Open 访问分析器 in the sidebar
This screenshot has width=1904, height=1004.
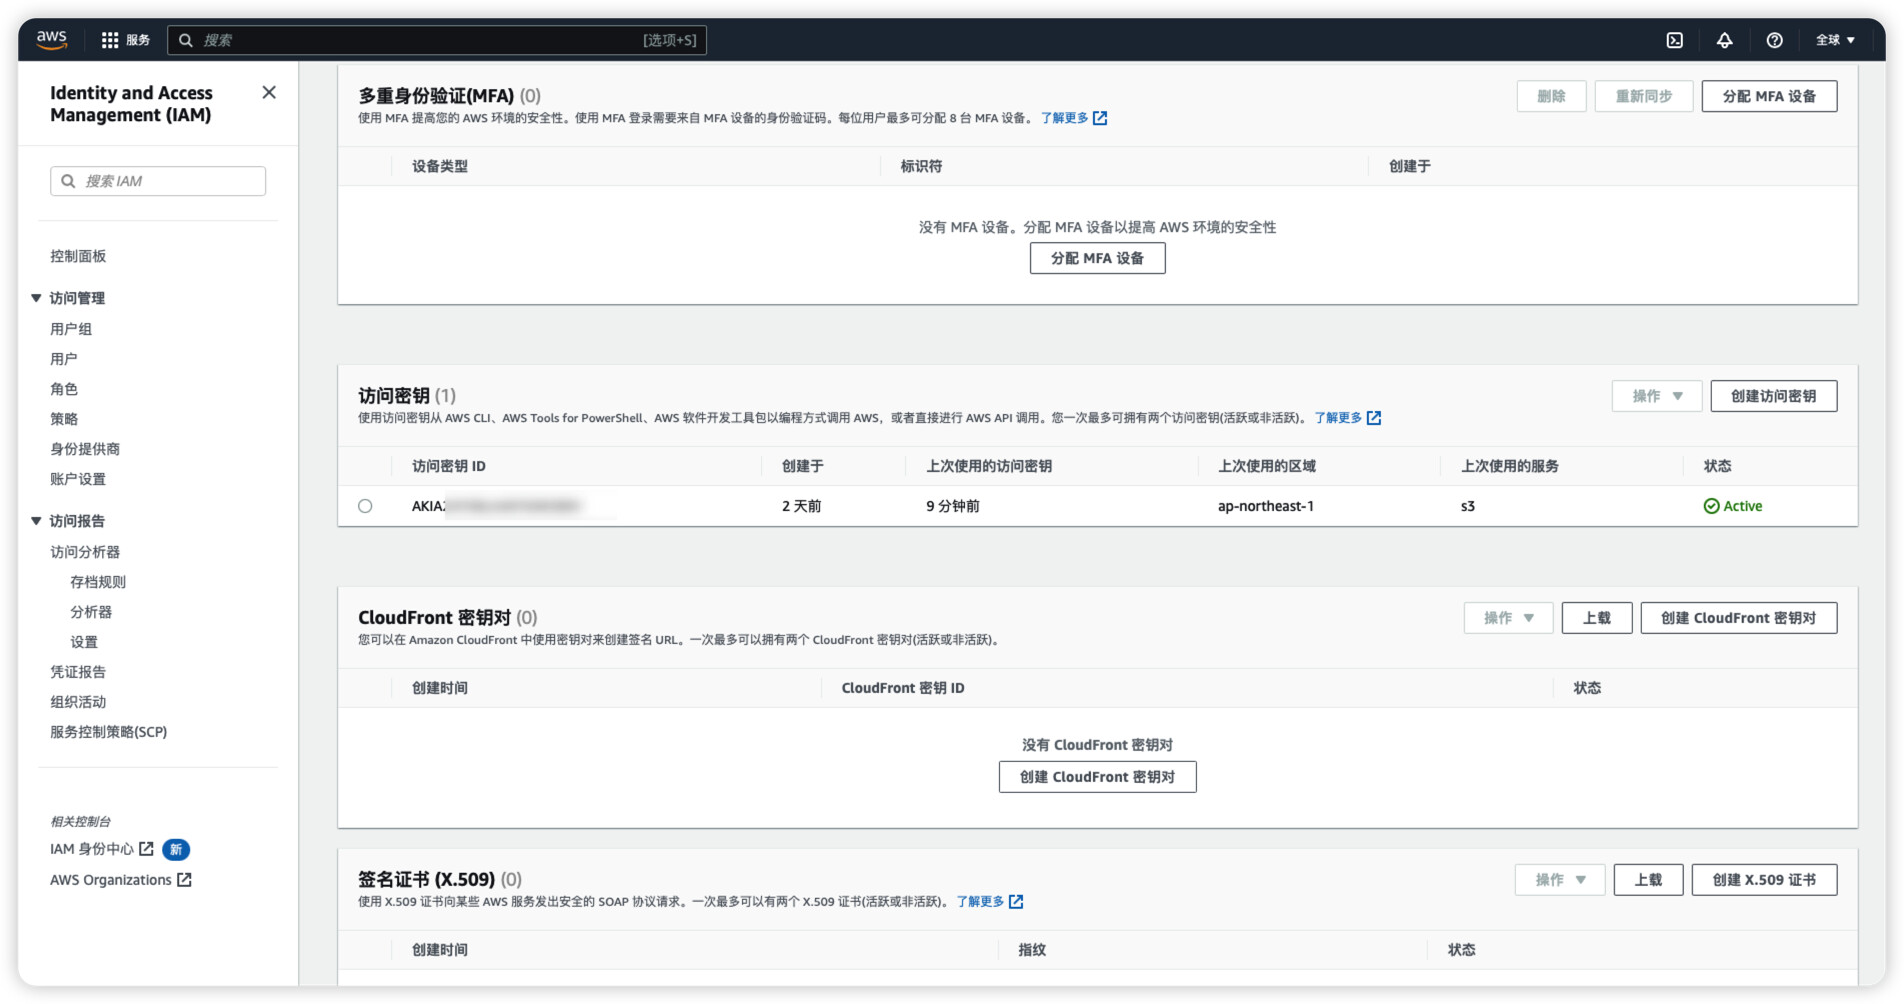(85, 552)
